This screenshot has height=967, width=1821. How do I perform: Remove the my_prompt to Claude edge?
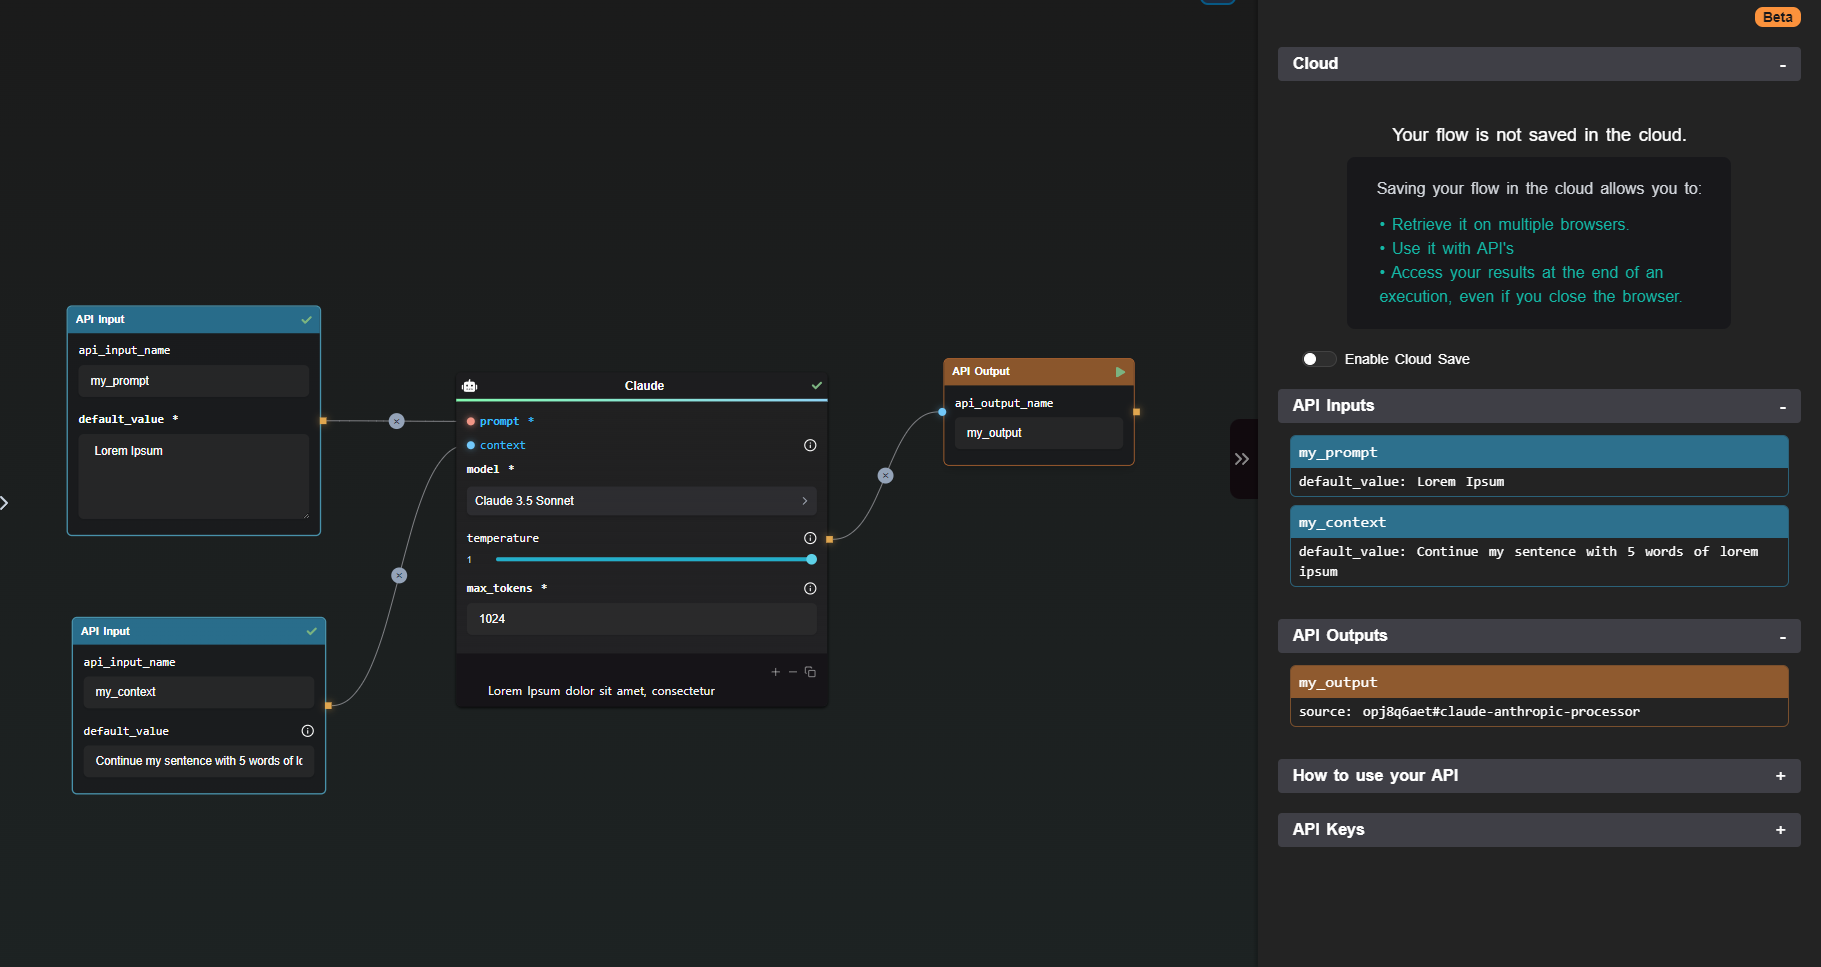point(397,421)
